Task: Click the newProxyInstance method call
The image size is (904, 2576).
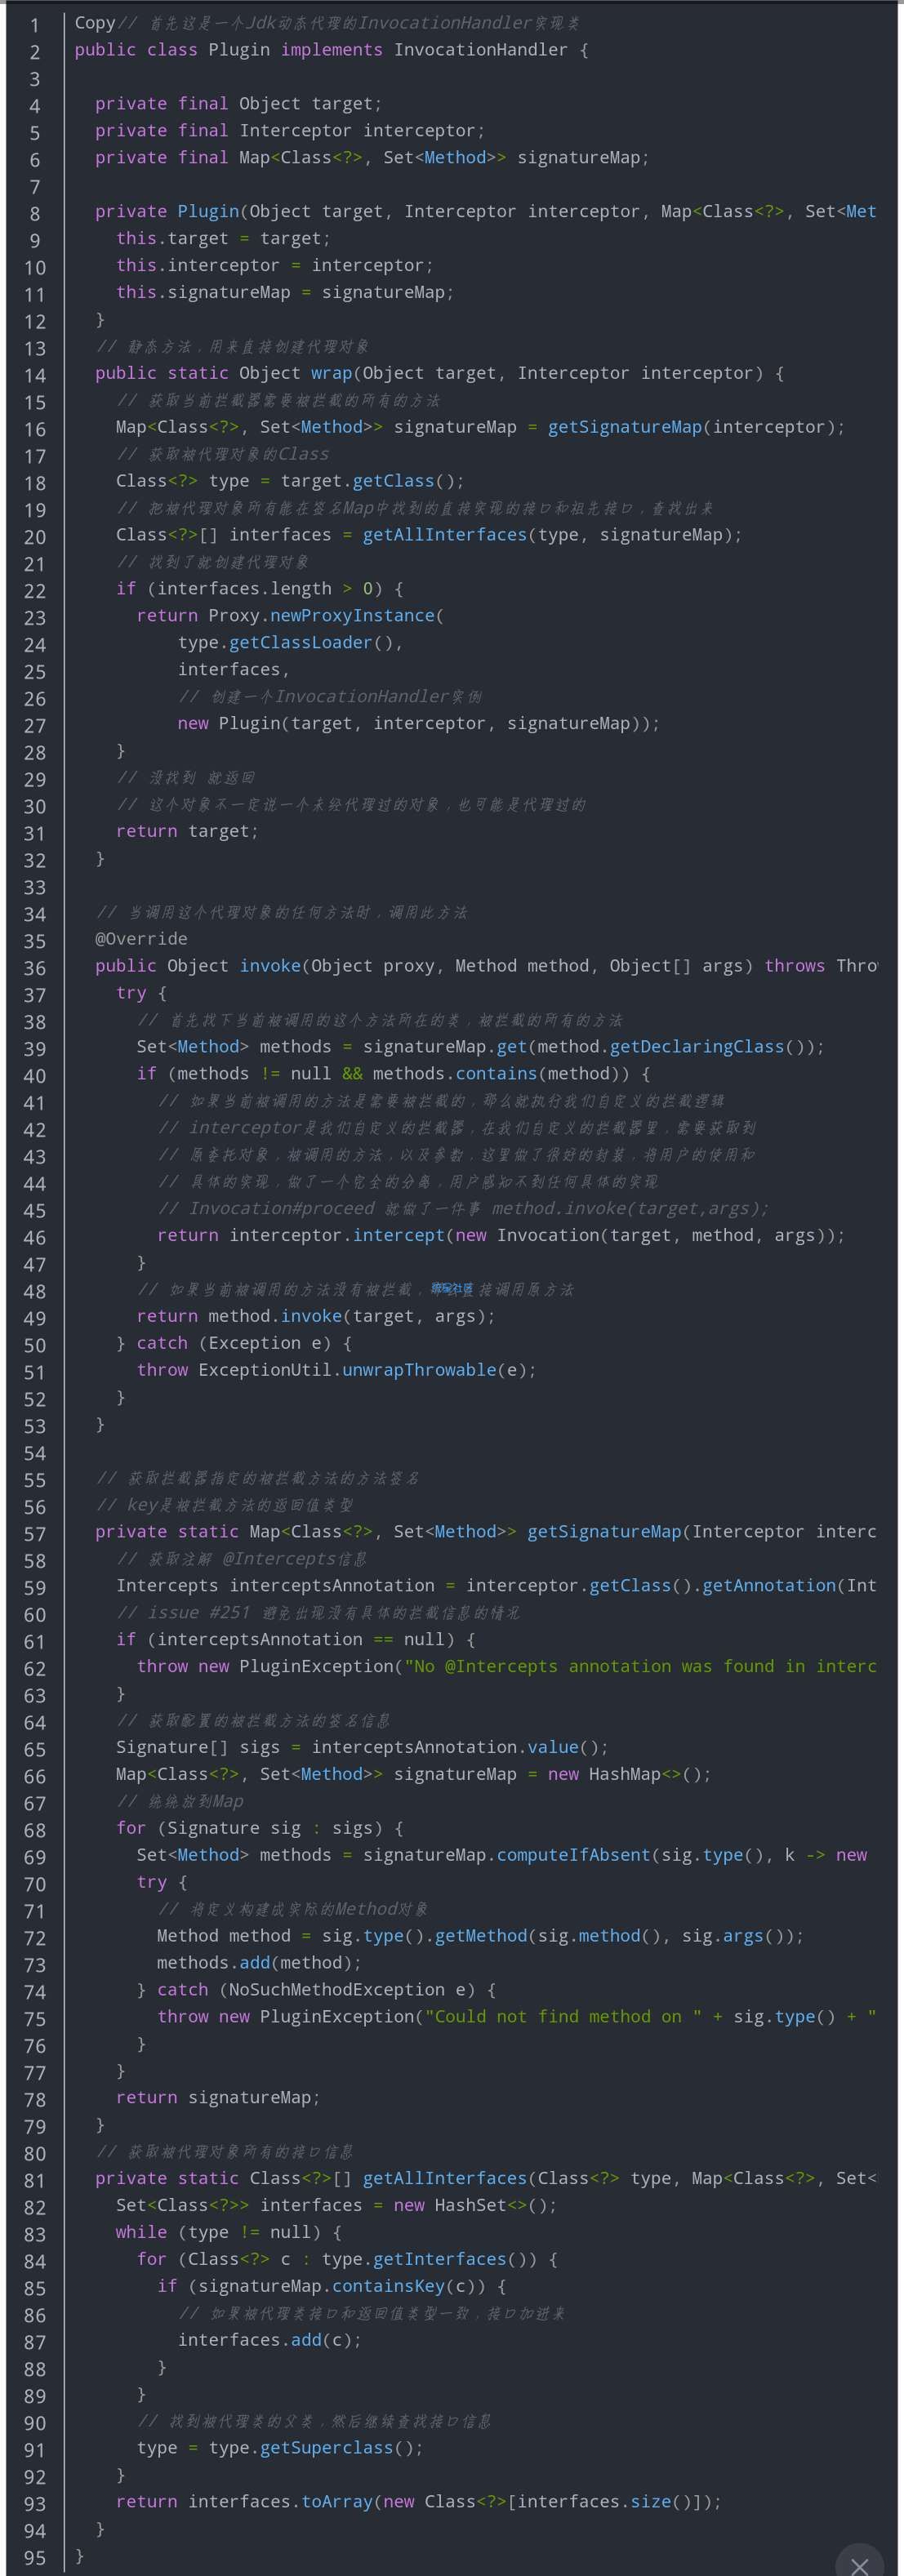Action: coord(352,616)
